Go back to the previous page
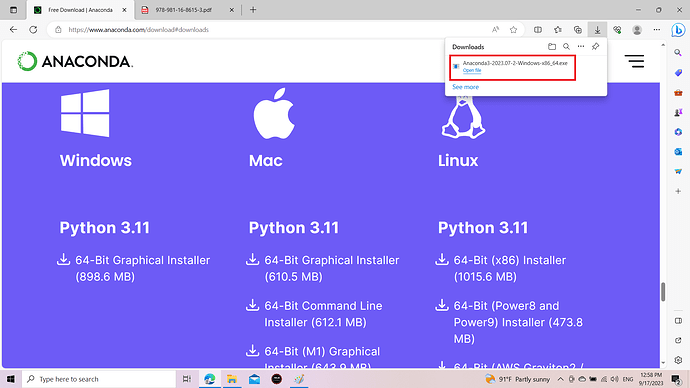 point(13,29)
